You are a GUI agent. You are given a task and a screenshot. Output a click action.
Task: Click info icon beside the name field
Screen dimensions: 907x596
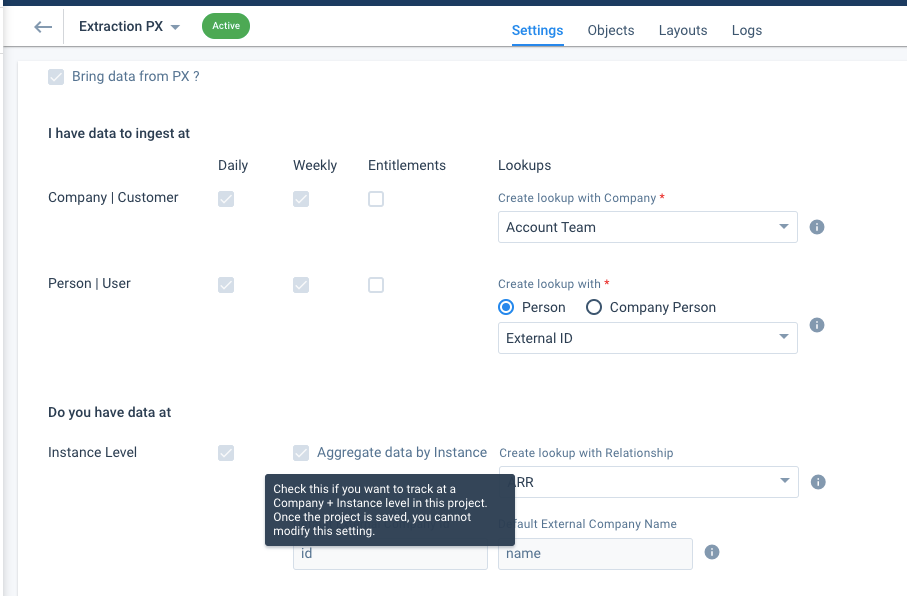(x=712, y=552)
